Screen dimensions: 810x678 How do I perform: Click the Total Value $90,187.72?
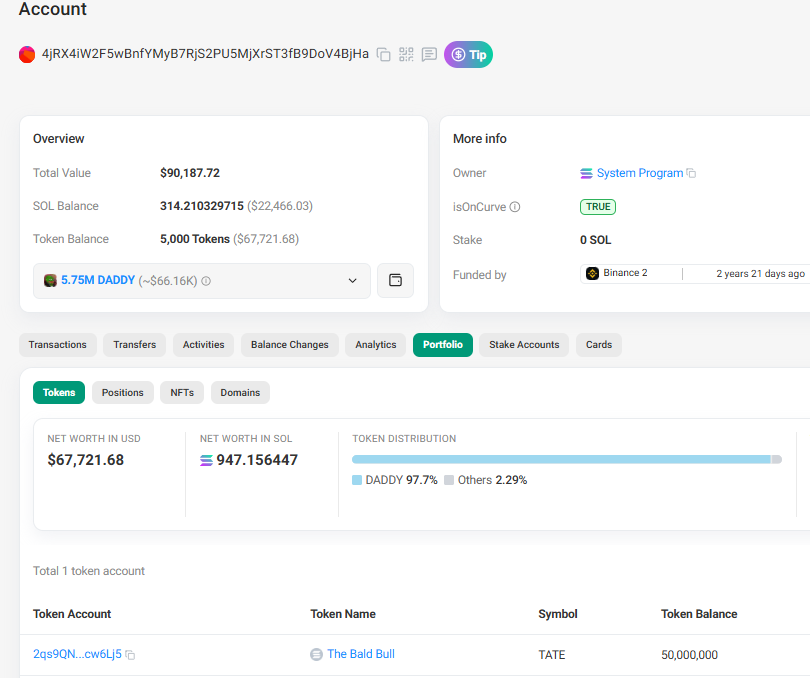[x=190, y=173]
